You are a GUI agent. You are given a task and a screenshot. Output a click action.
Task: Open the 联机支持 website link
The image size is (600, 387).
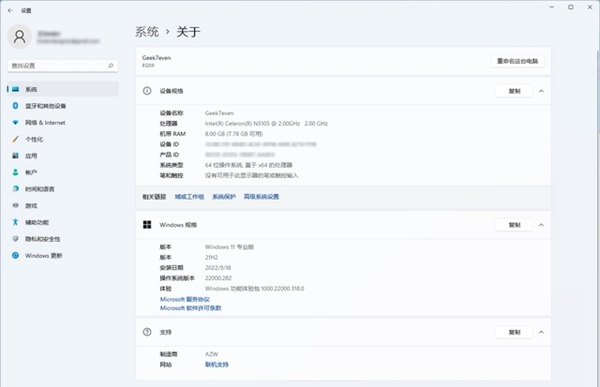point(217,365)
